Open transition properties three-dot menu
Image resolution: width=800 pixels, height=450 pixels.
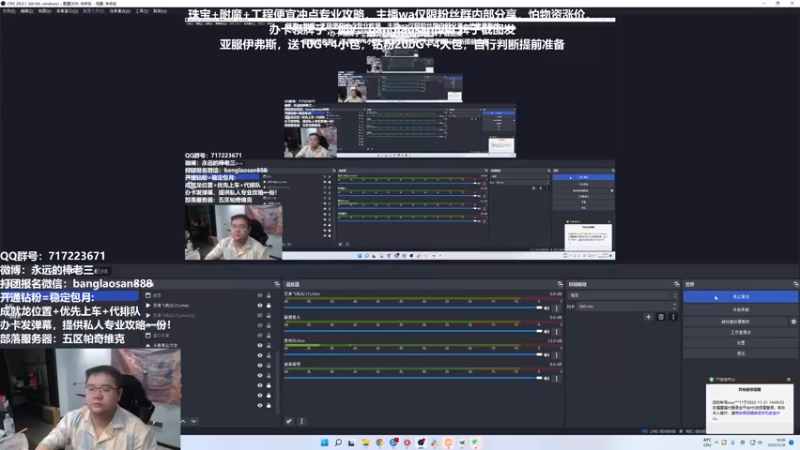point(673,317)
